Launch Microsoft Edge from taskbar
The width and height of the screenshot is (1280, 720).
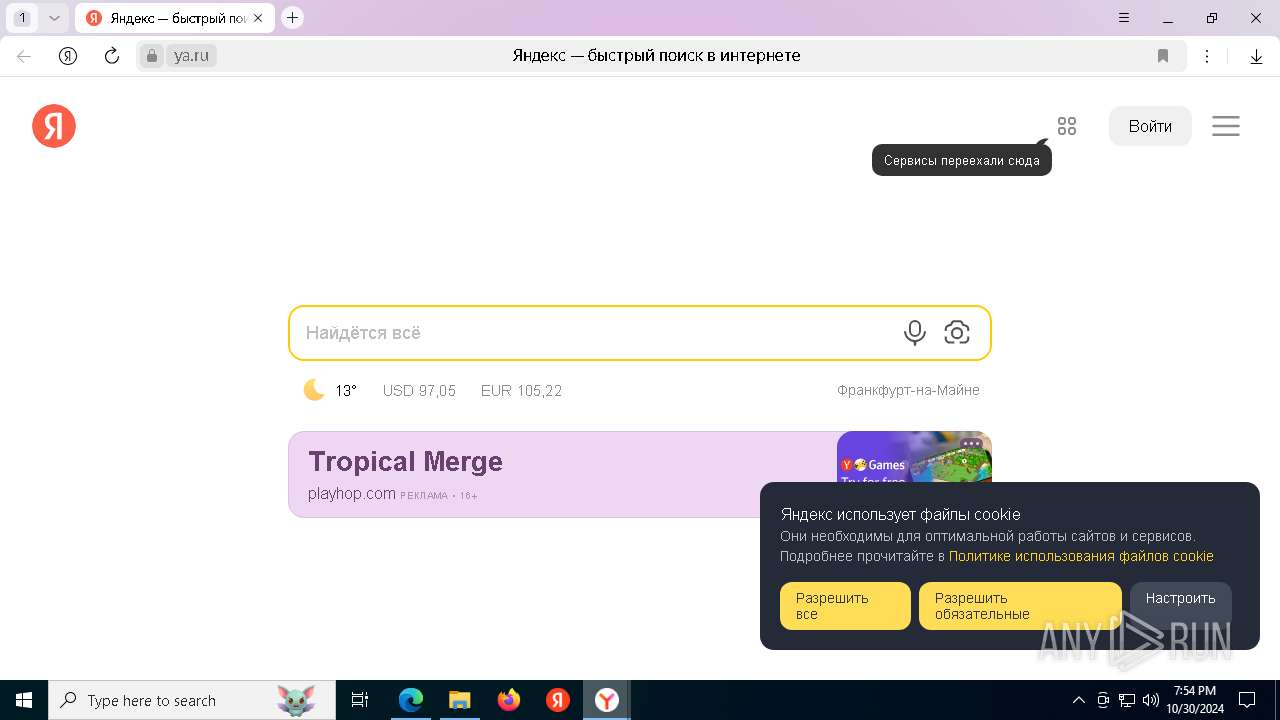(x=411, y=700)
